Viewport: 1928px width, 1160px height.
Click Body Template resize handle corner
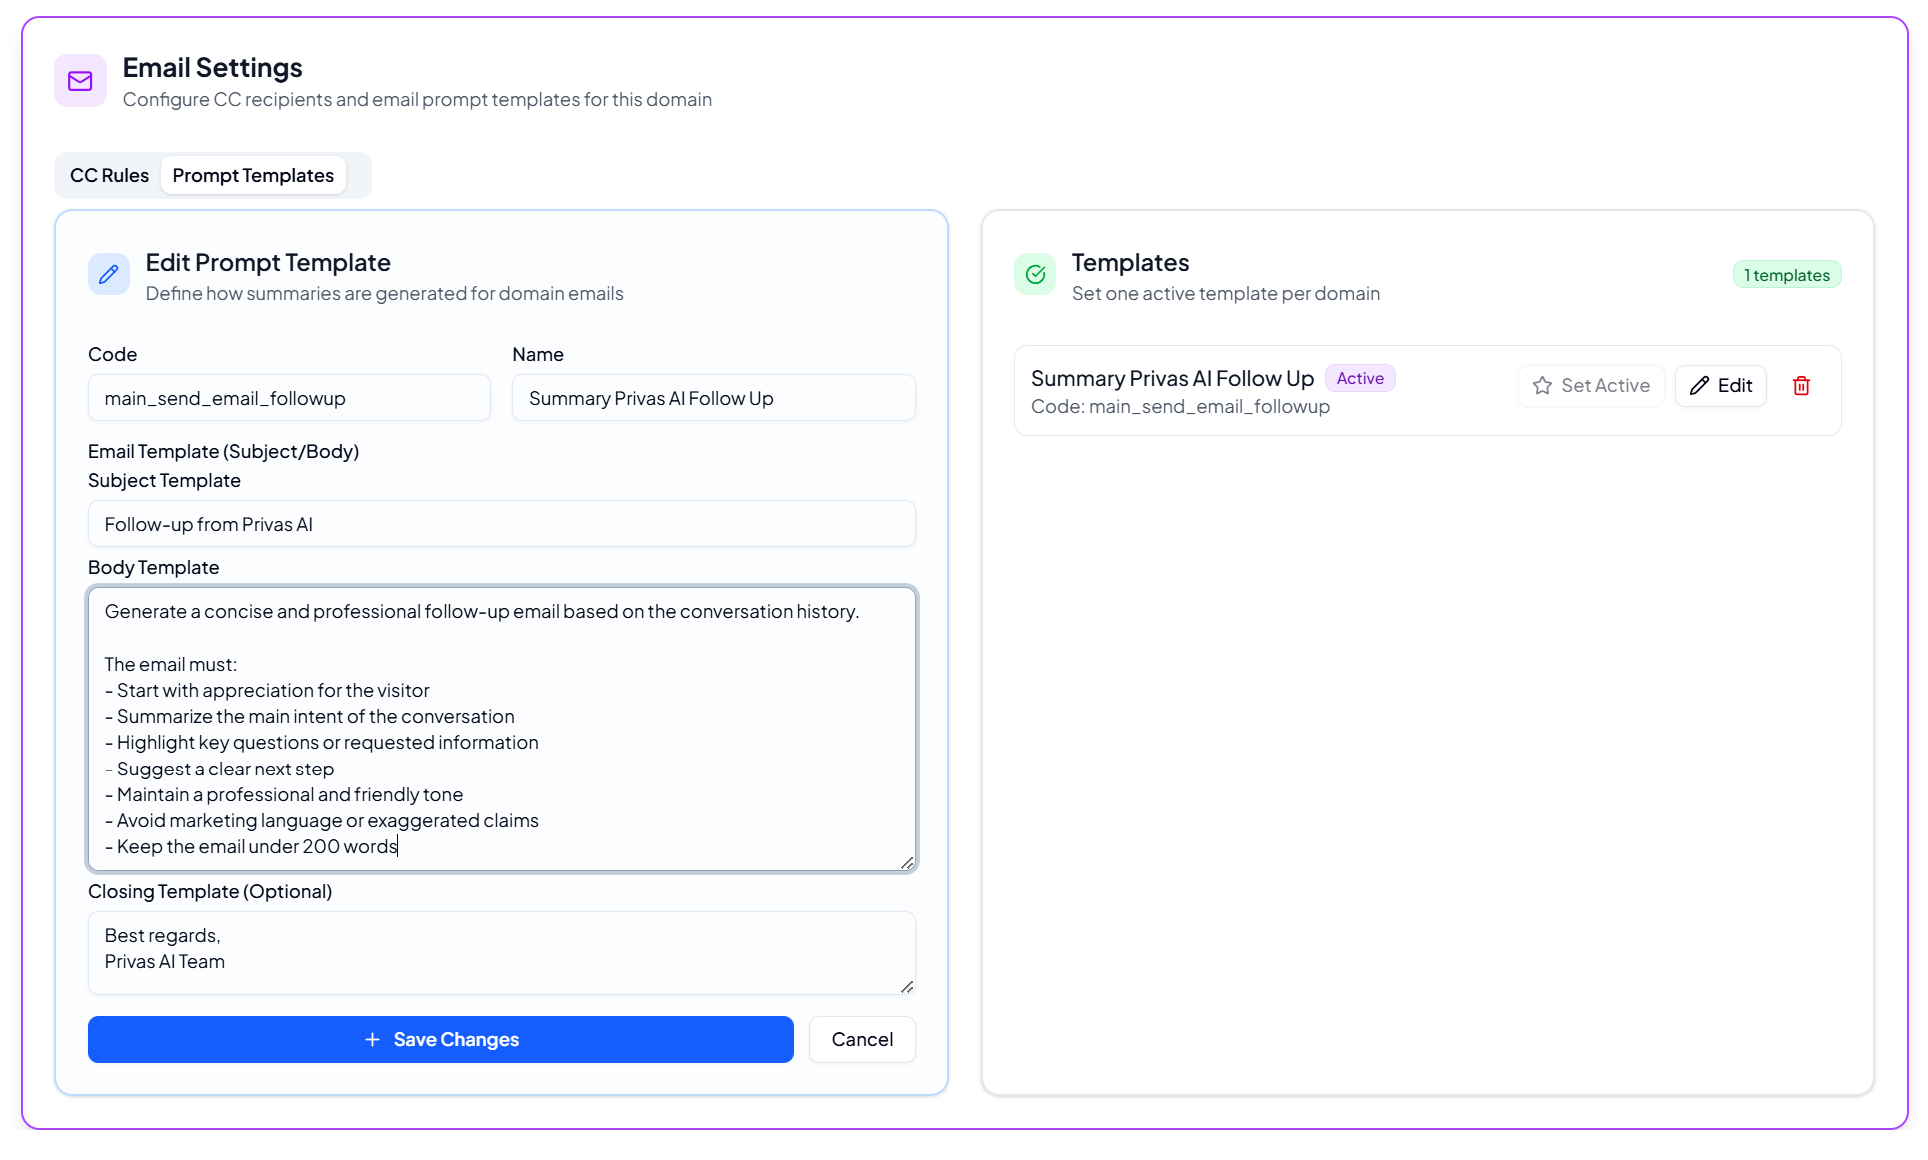906,862
